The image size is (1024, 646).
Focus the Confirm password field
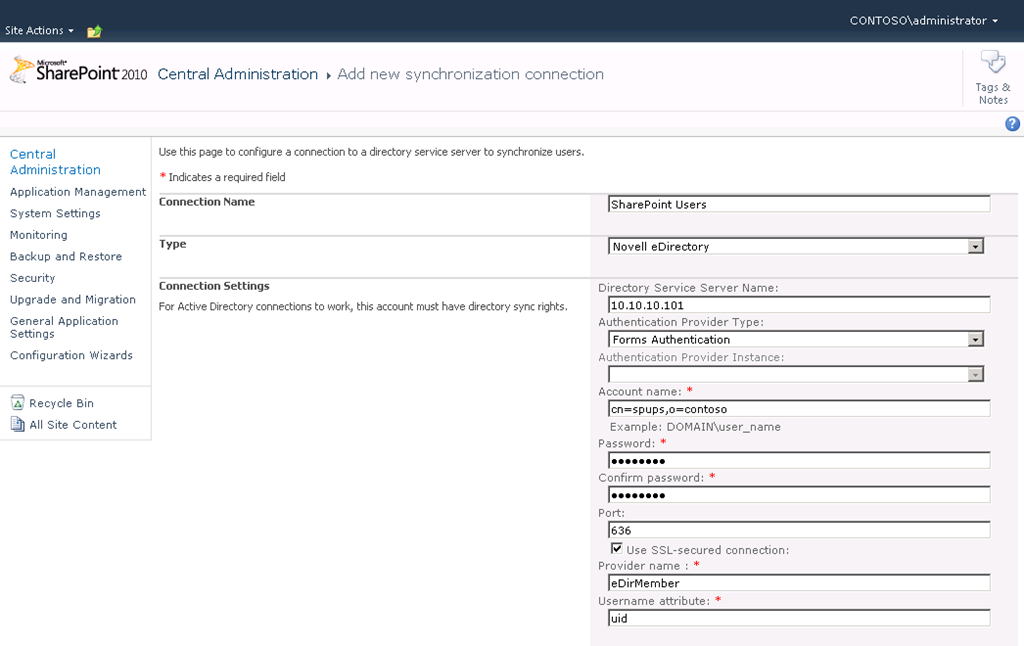799,495
